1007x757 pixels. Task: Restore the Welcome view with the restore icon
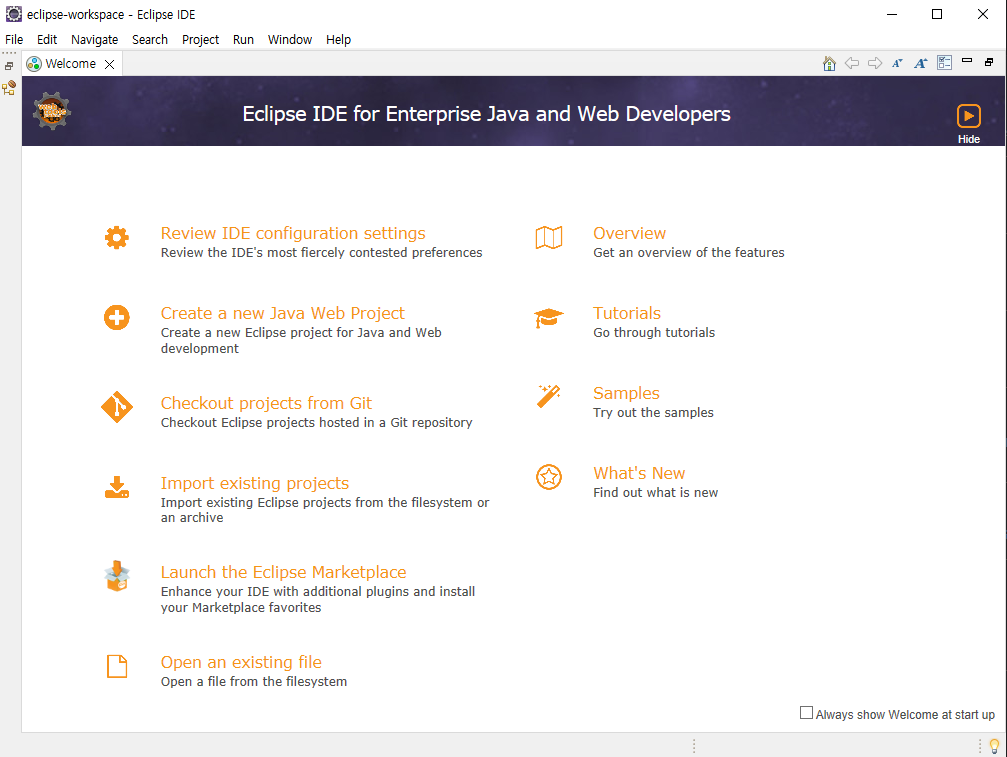(989, 62)
